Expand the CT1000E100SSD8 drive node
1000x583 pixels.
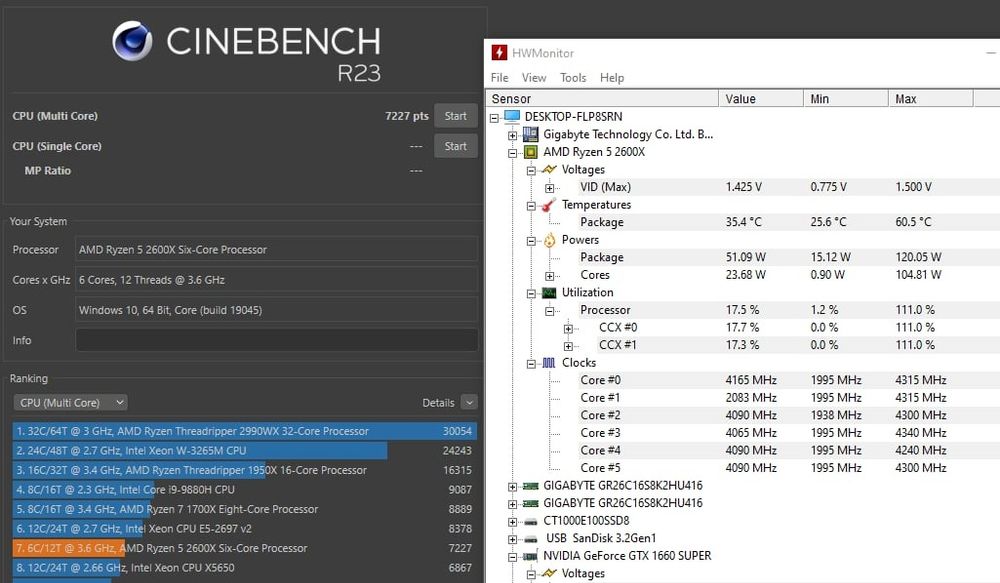513,522
